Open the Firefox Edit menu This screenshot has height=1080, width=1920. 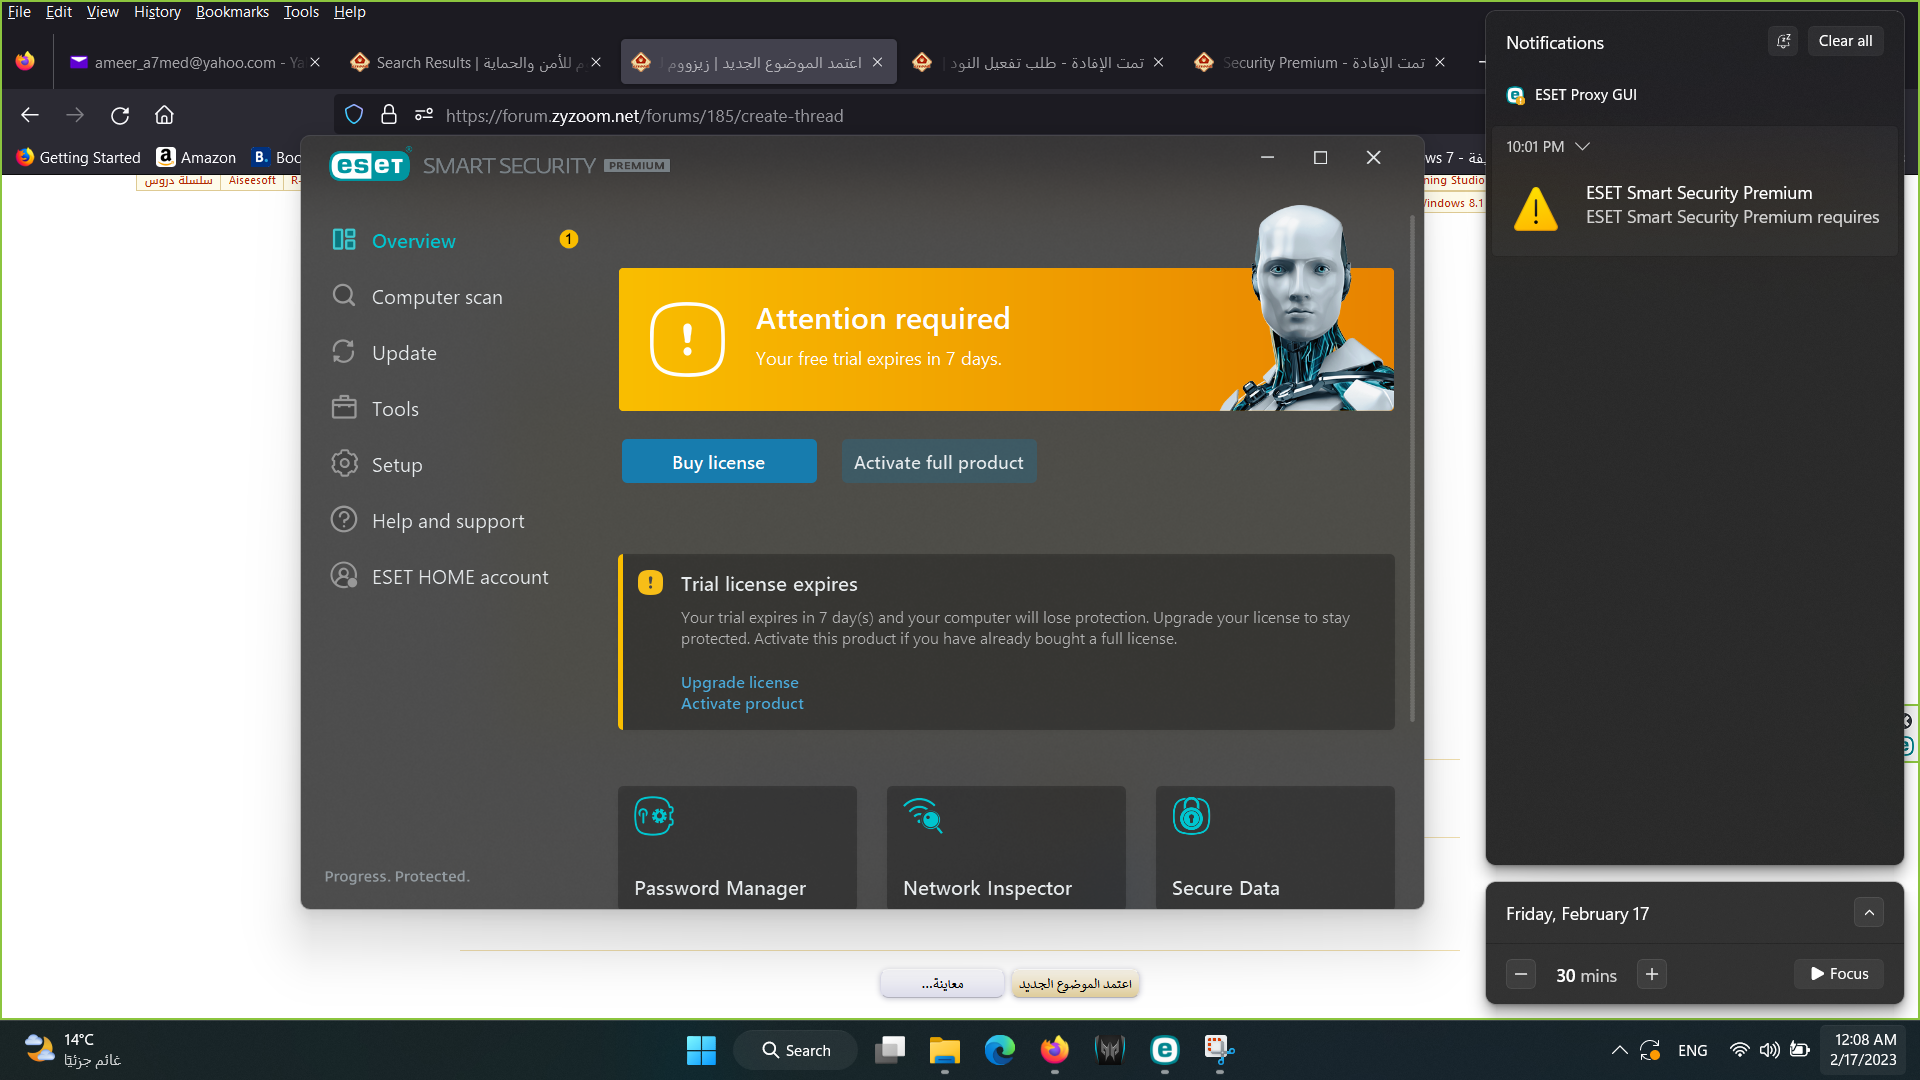tap(58, 12)
